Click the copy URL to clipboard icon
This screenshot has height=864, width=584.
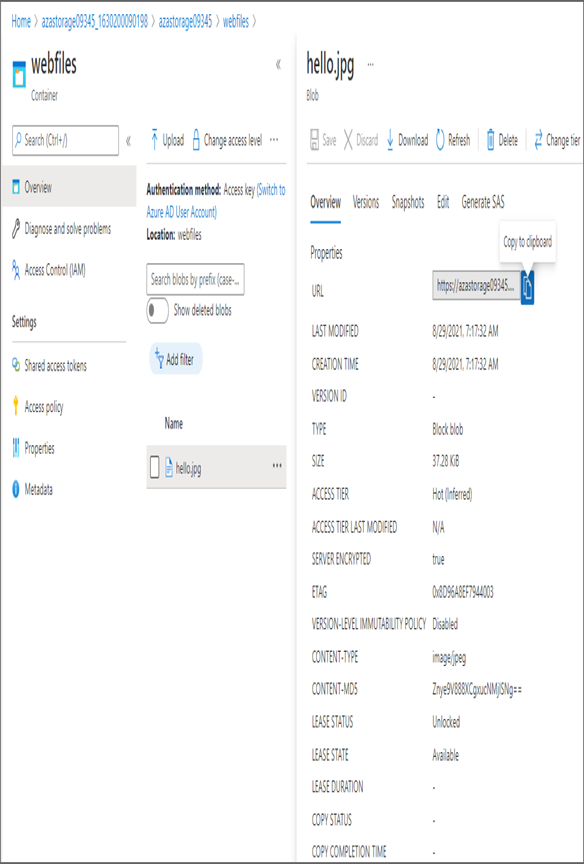click(x=527, y=287)
